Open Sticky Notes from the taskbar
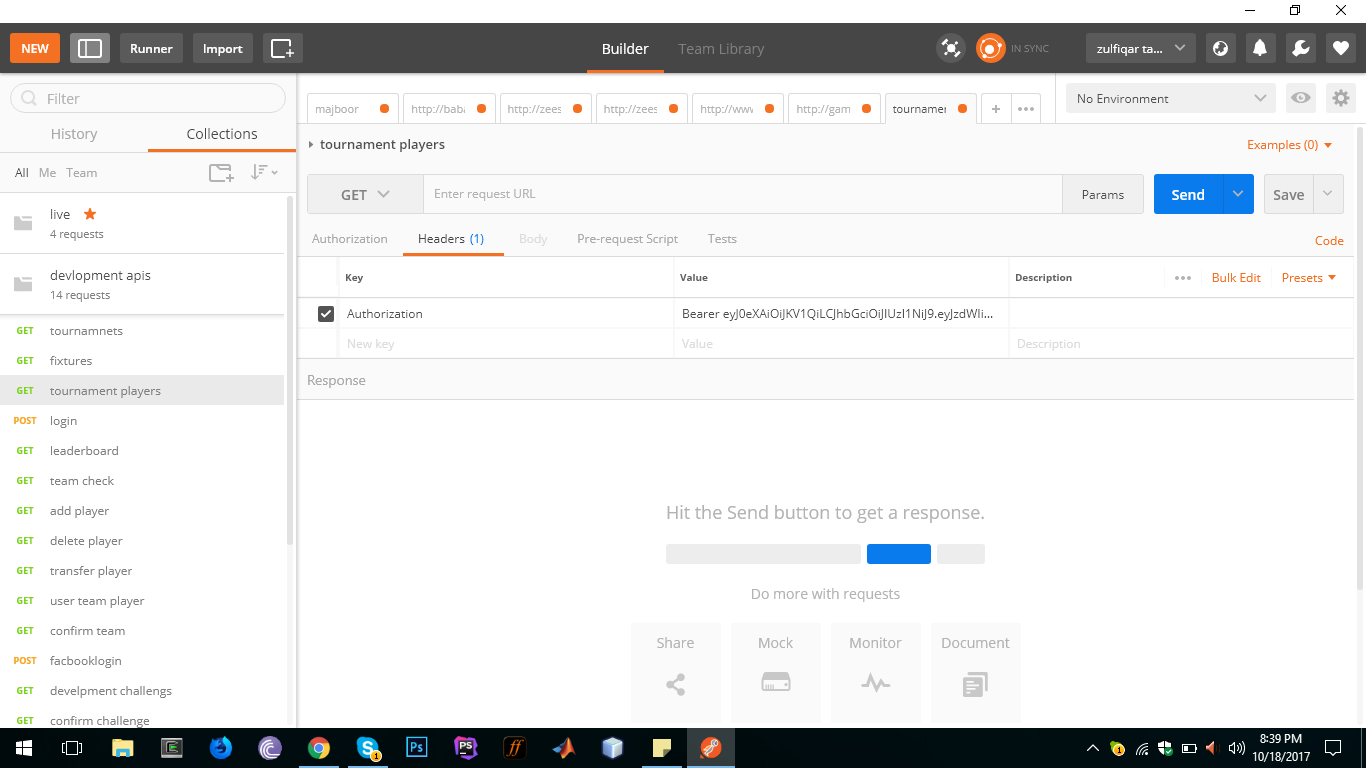This screenshot has height=768, width=1366. 662,747
